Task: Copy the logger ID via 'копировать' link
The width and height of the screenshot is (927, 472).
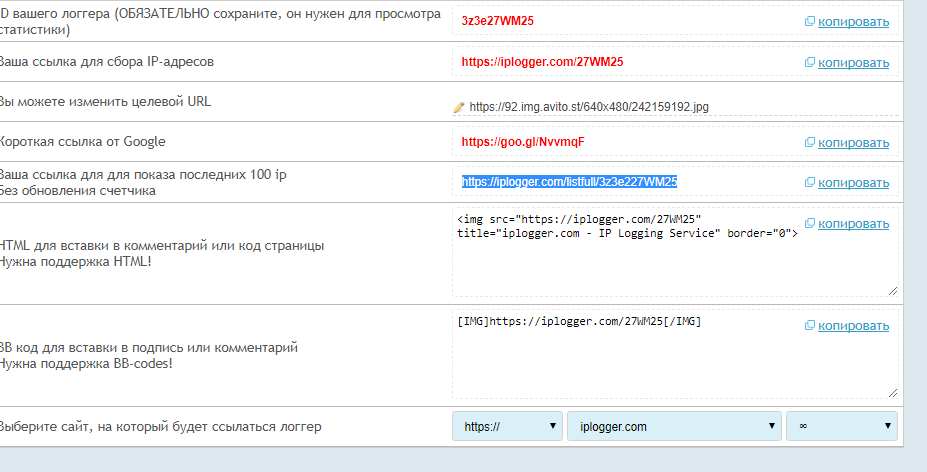Action: [x=853, y=22]
